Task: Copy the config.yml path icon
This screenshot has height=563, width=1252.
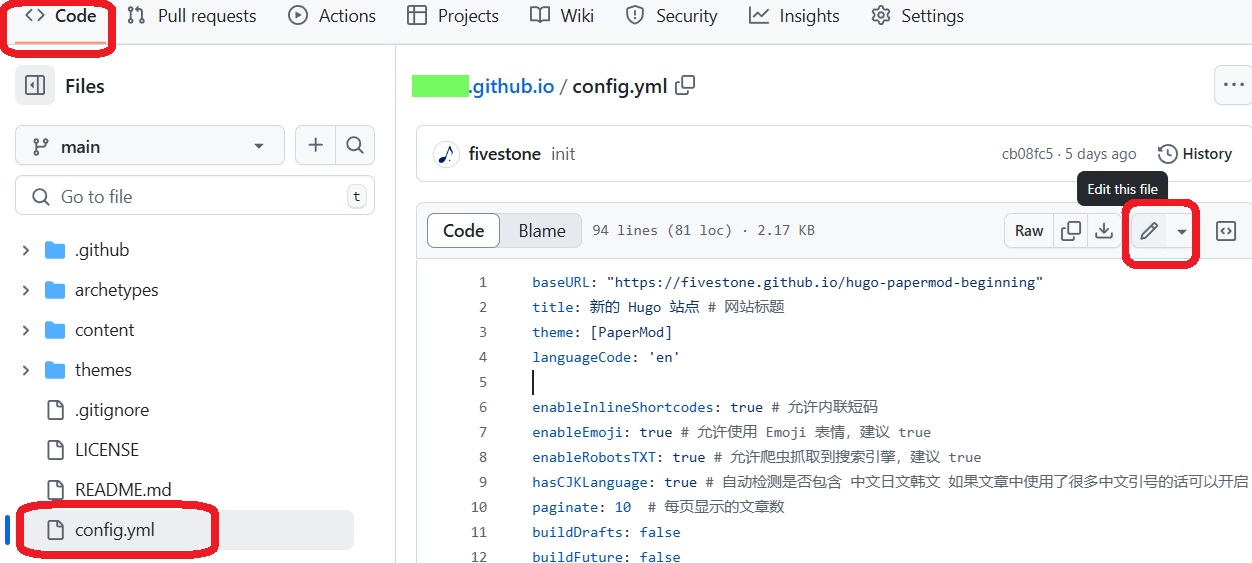Action: [685, 86]
